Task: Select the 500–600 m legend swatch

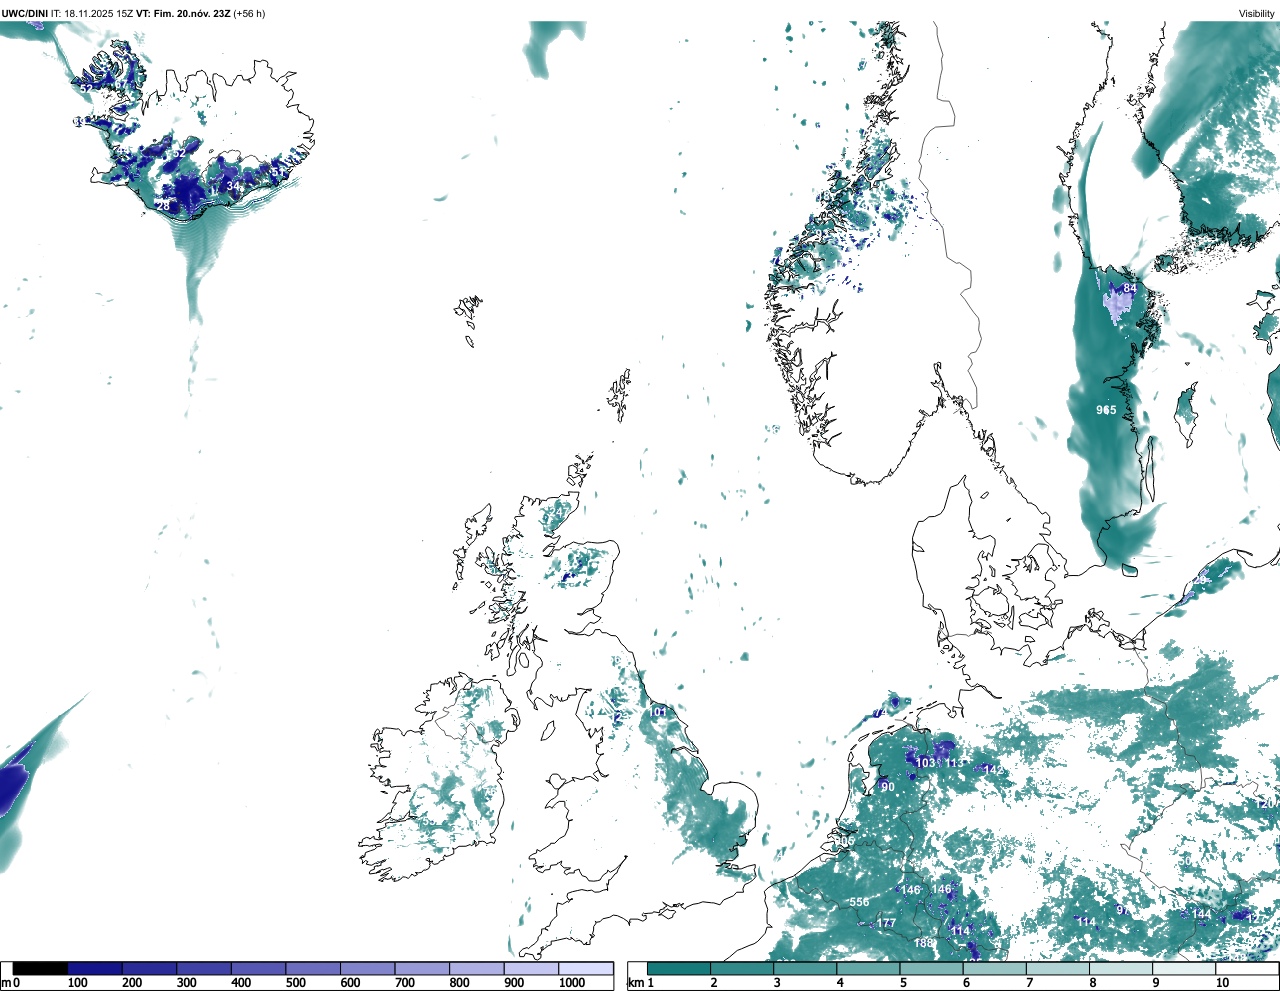Action: (313, 968)
